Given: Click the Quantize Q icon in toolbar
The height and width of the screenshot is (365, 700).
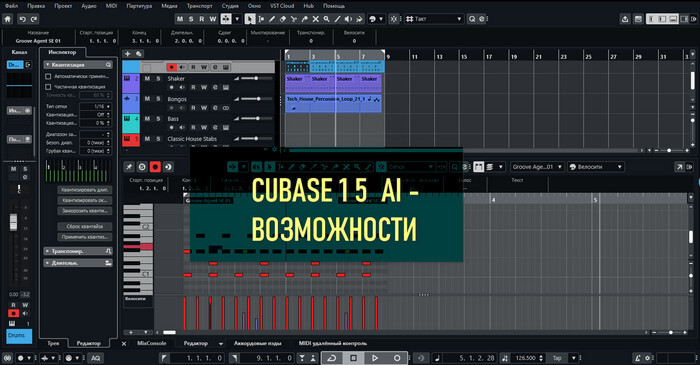Looking at the screenshot, I should pyautogui.click(x=472, y=19).
